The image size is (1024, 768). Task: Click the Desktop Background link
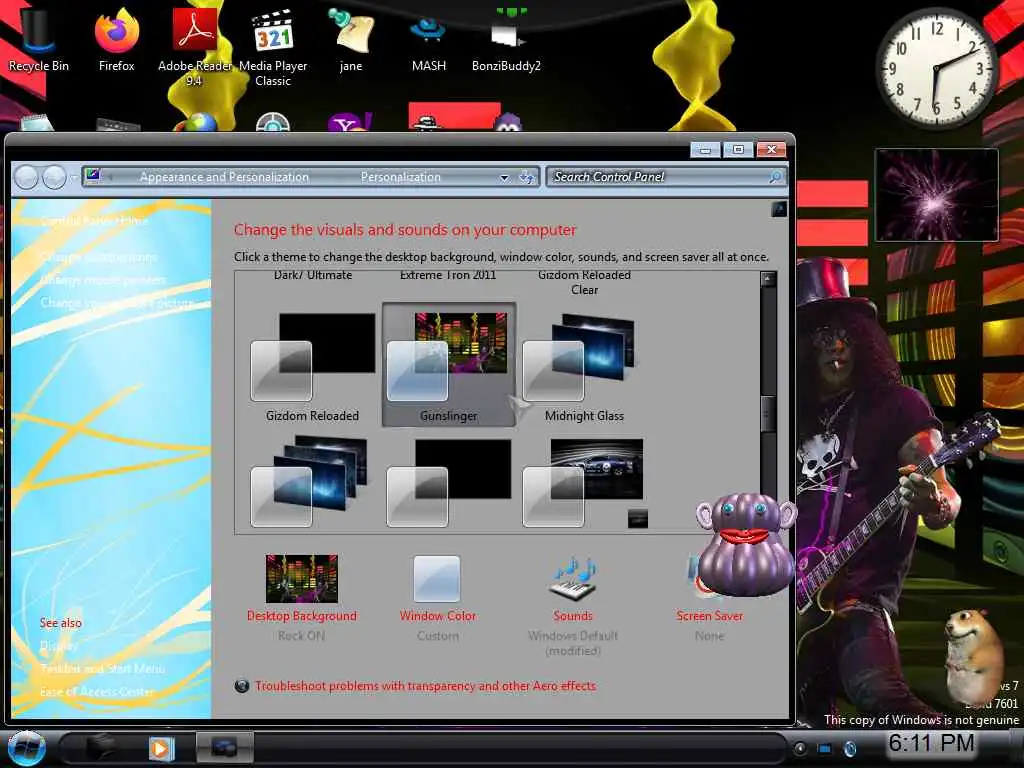pyautogui.click(x=302, y=616)
